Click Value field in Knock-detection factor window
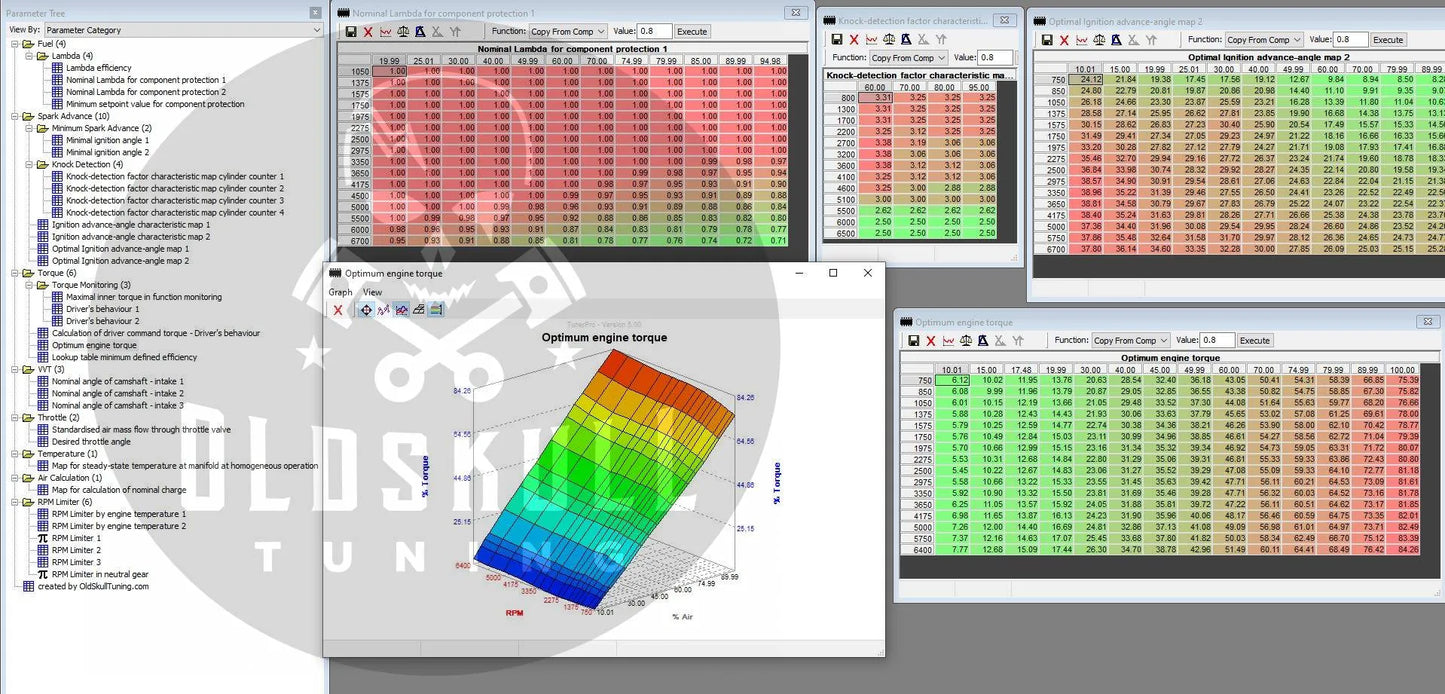Image resolution: width=1445 pixels, height=694 pixels. pyautogui.click(x=994, y=58)
